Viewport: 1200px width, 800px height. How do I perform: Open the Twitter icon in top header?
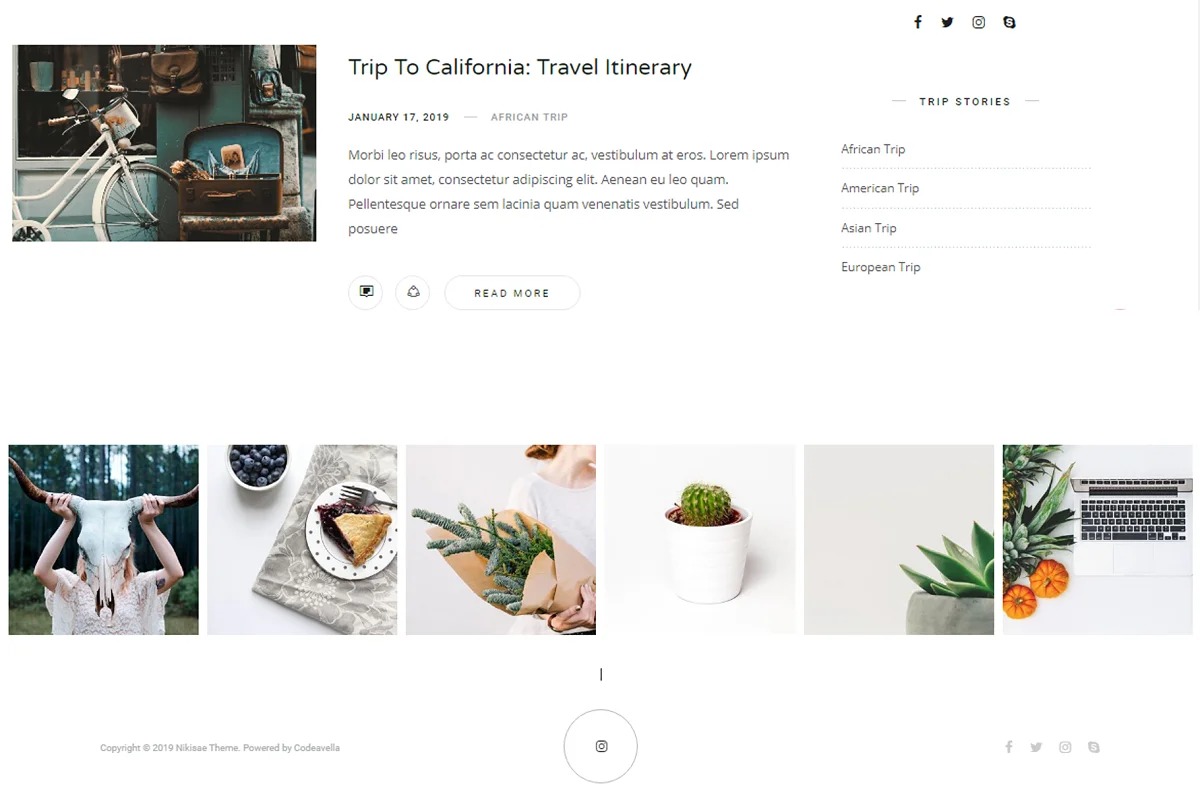tap(947, 22)
